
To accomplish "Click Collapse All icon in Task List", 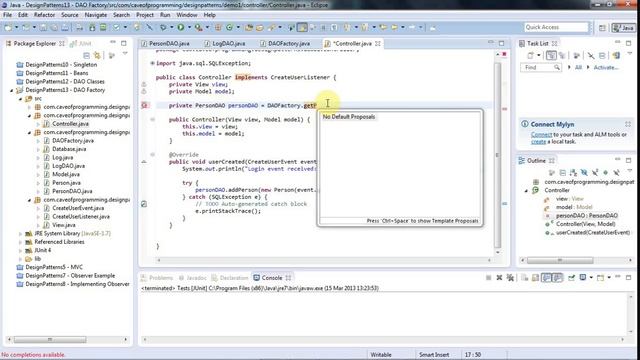I will click(602, 56).
